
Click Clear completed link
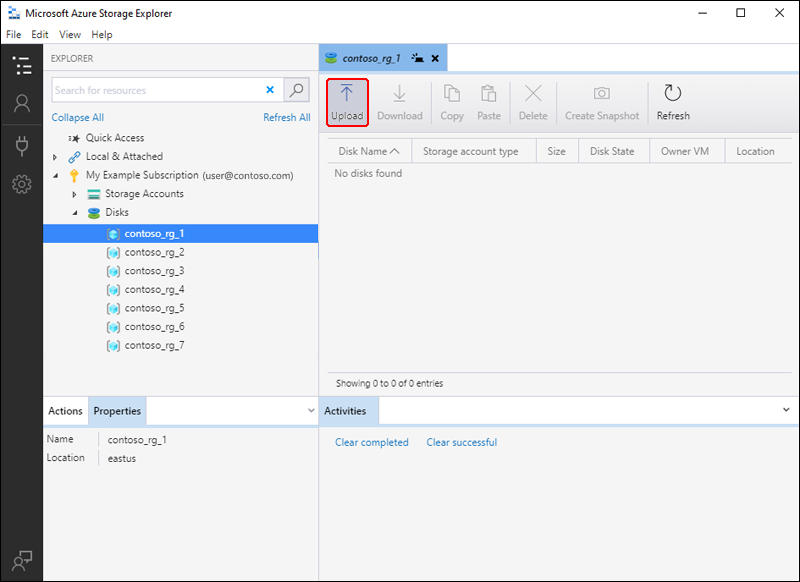(371, 442)
